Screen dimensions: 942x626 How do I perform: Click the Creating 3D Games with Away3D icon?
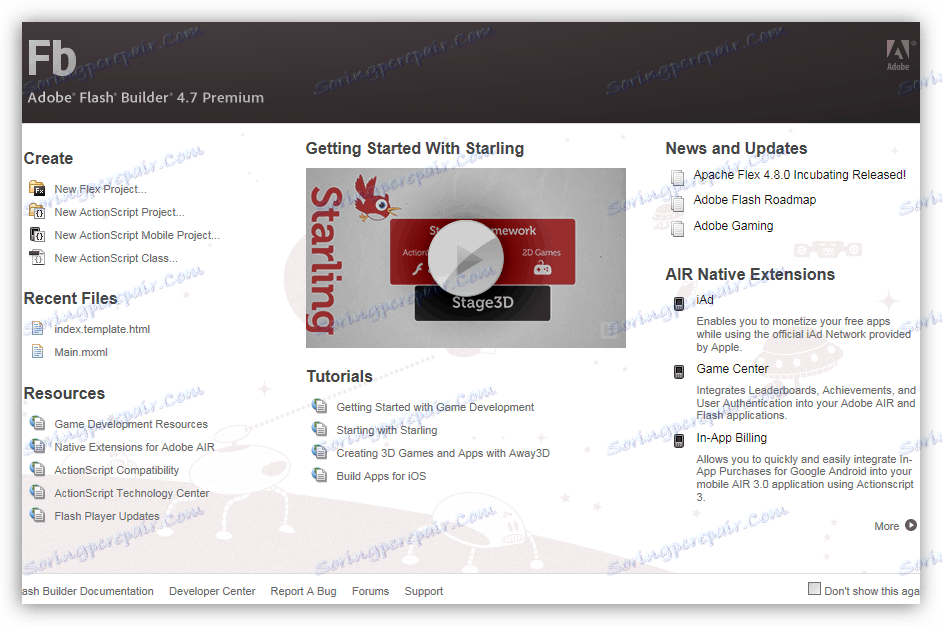[320, 452]
